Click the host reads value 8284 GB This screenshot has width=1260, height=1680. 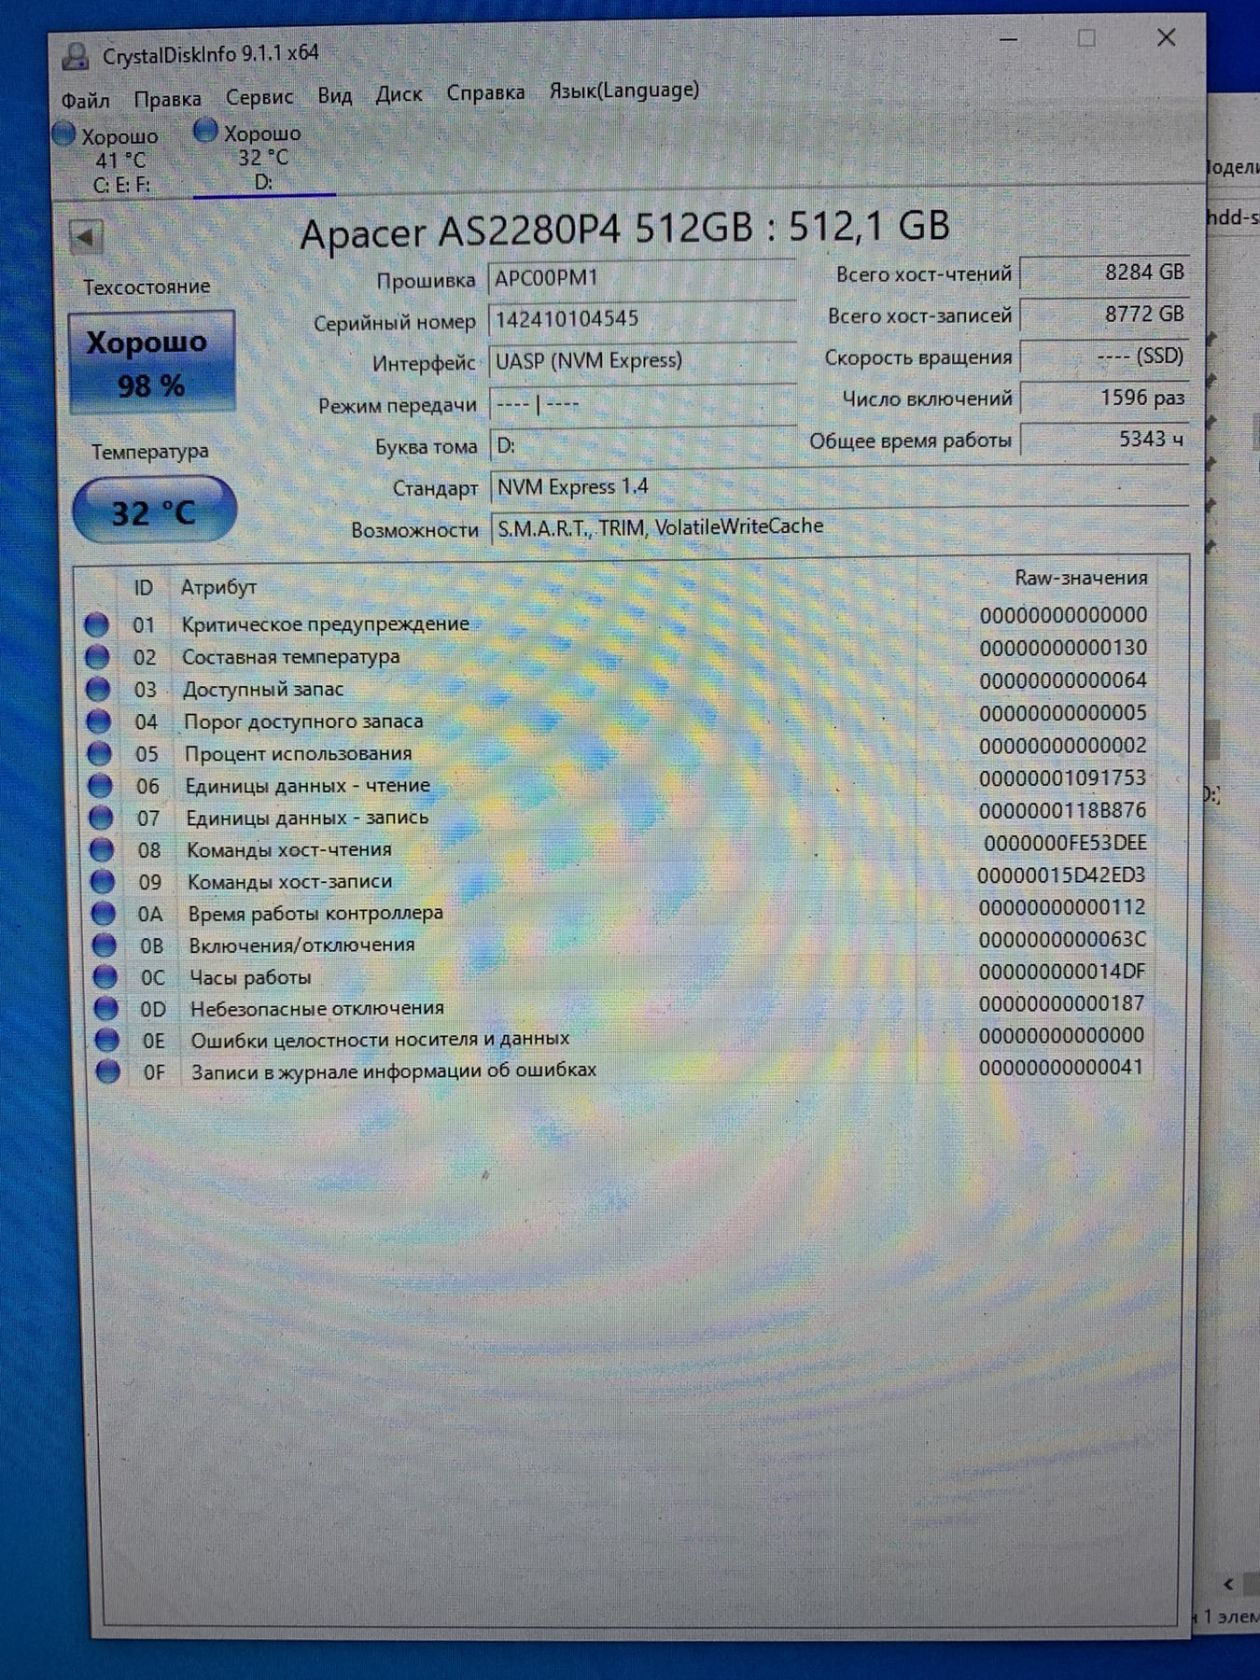pyautogui.click(x=1104, y=272)
